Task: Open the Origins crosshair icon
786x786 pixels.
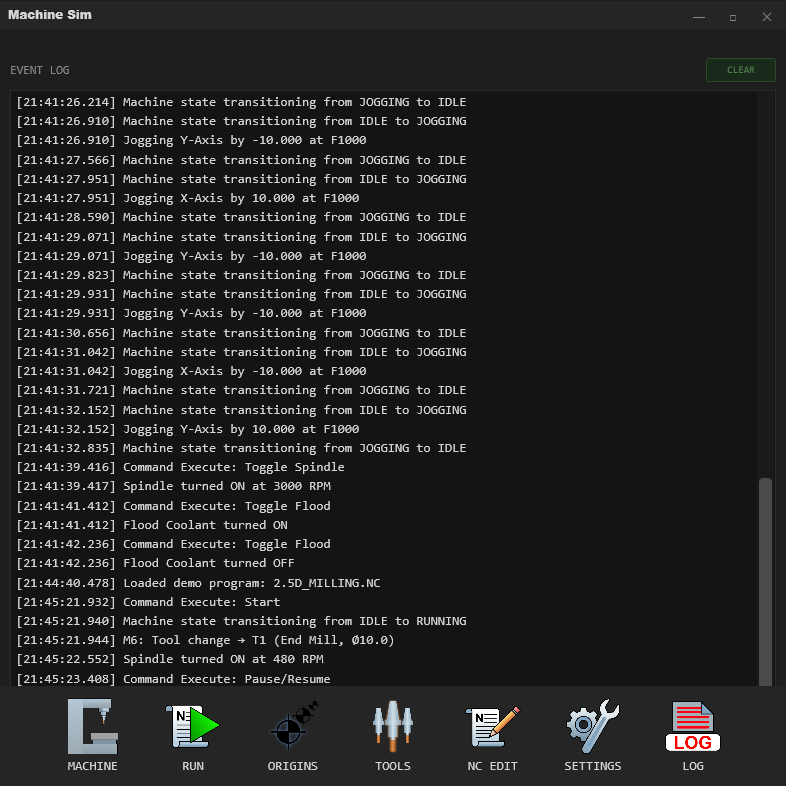Action: (x=293, y=726)
